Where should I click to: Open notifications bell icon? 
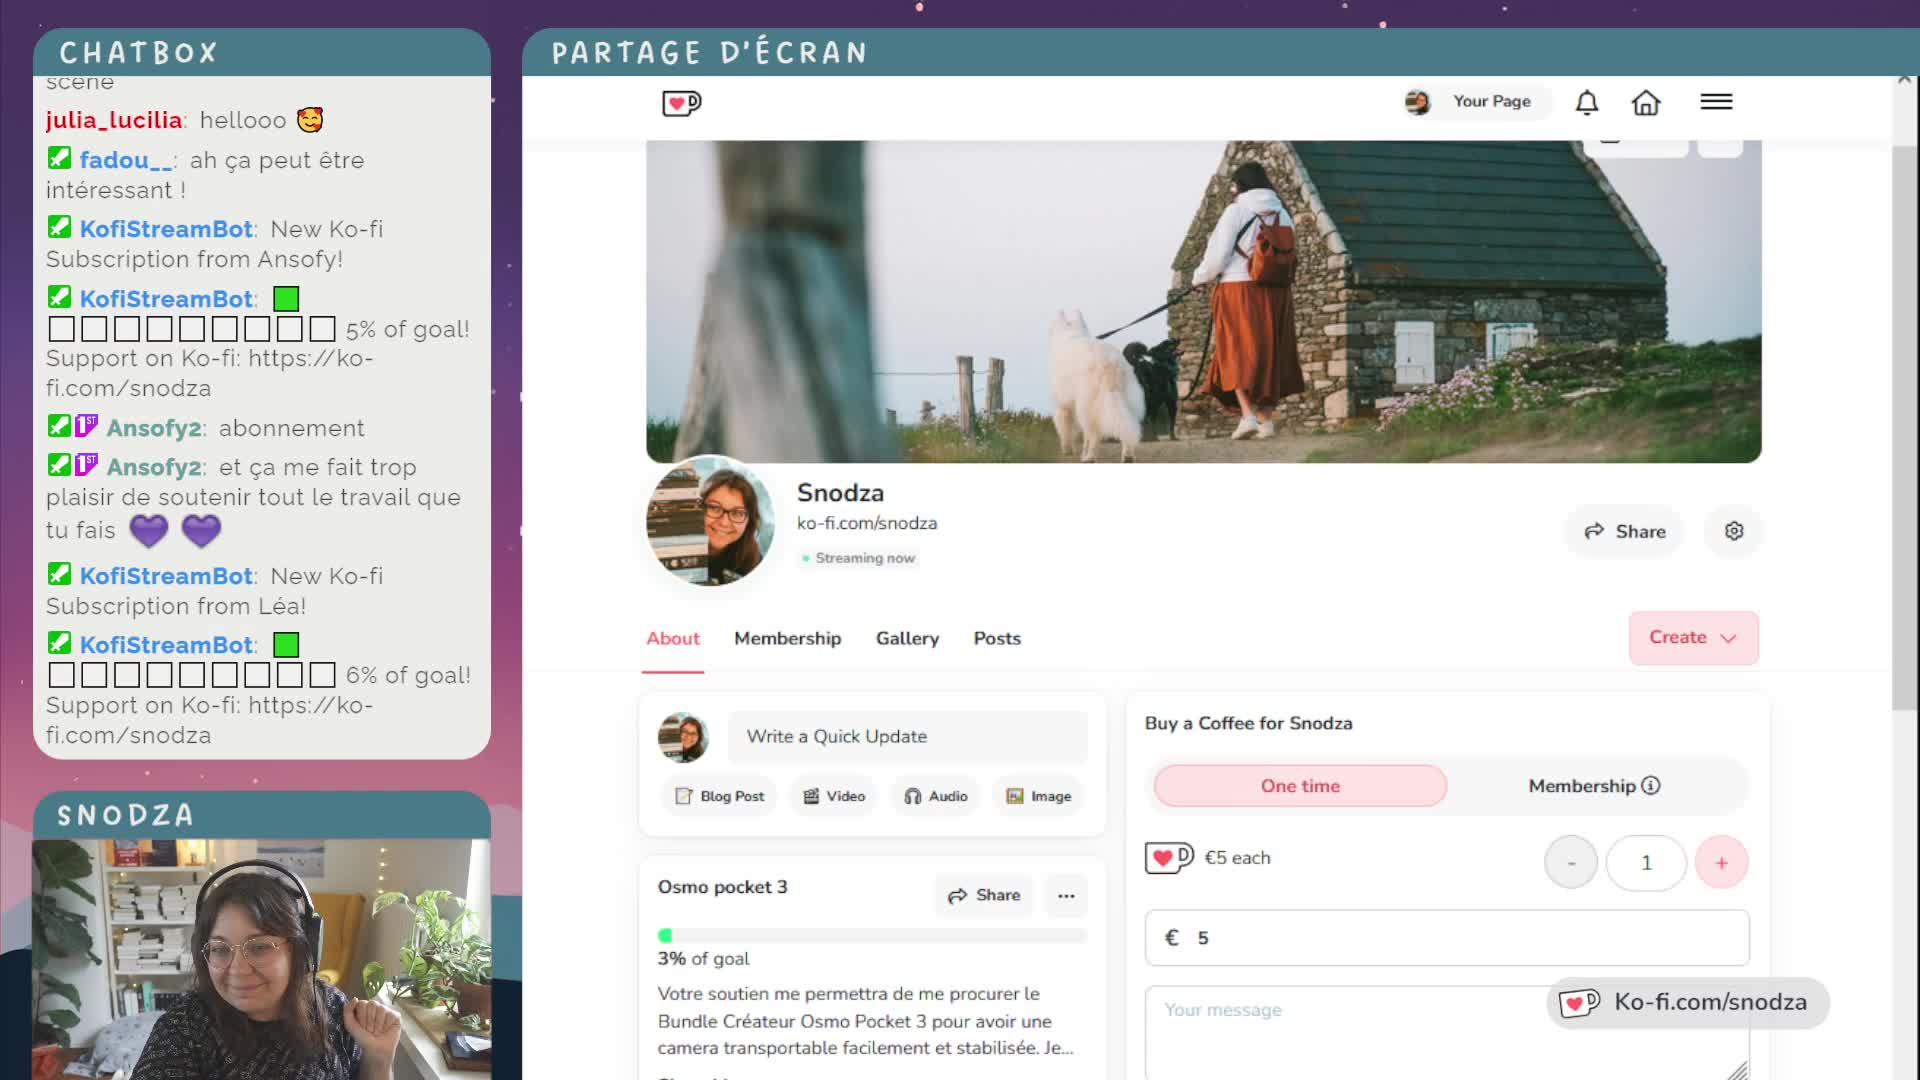click(1587, 102)
